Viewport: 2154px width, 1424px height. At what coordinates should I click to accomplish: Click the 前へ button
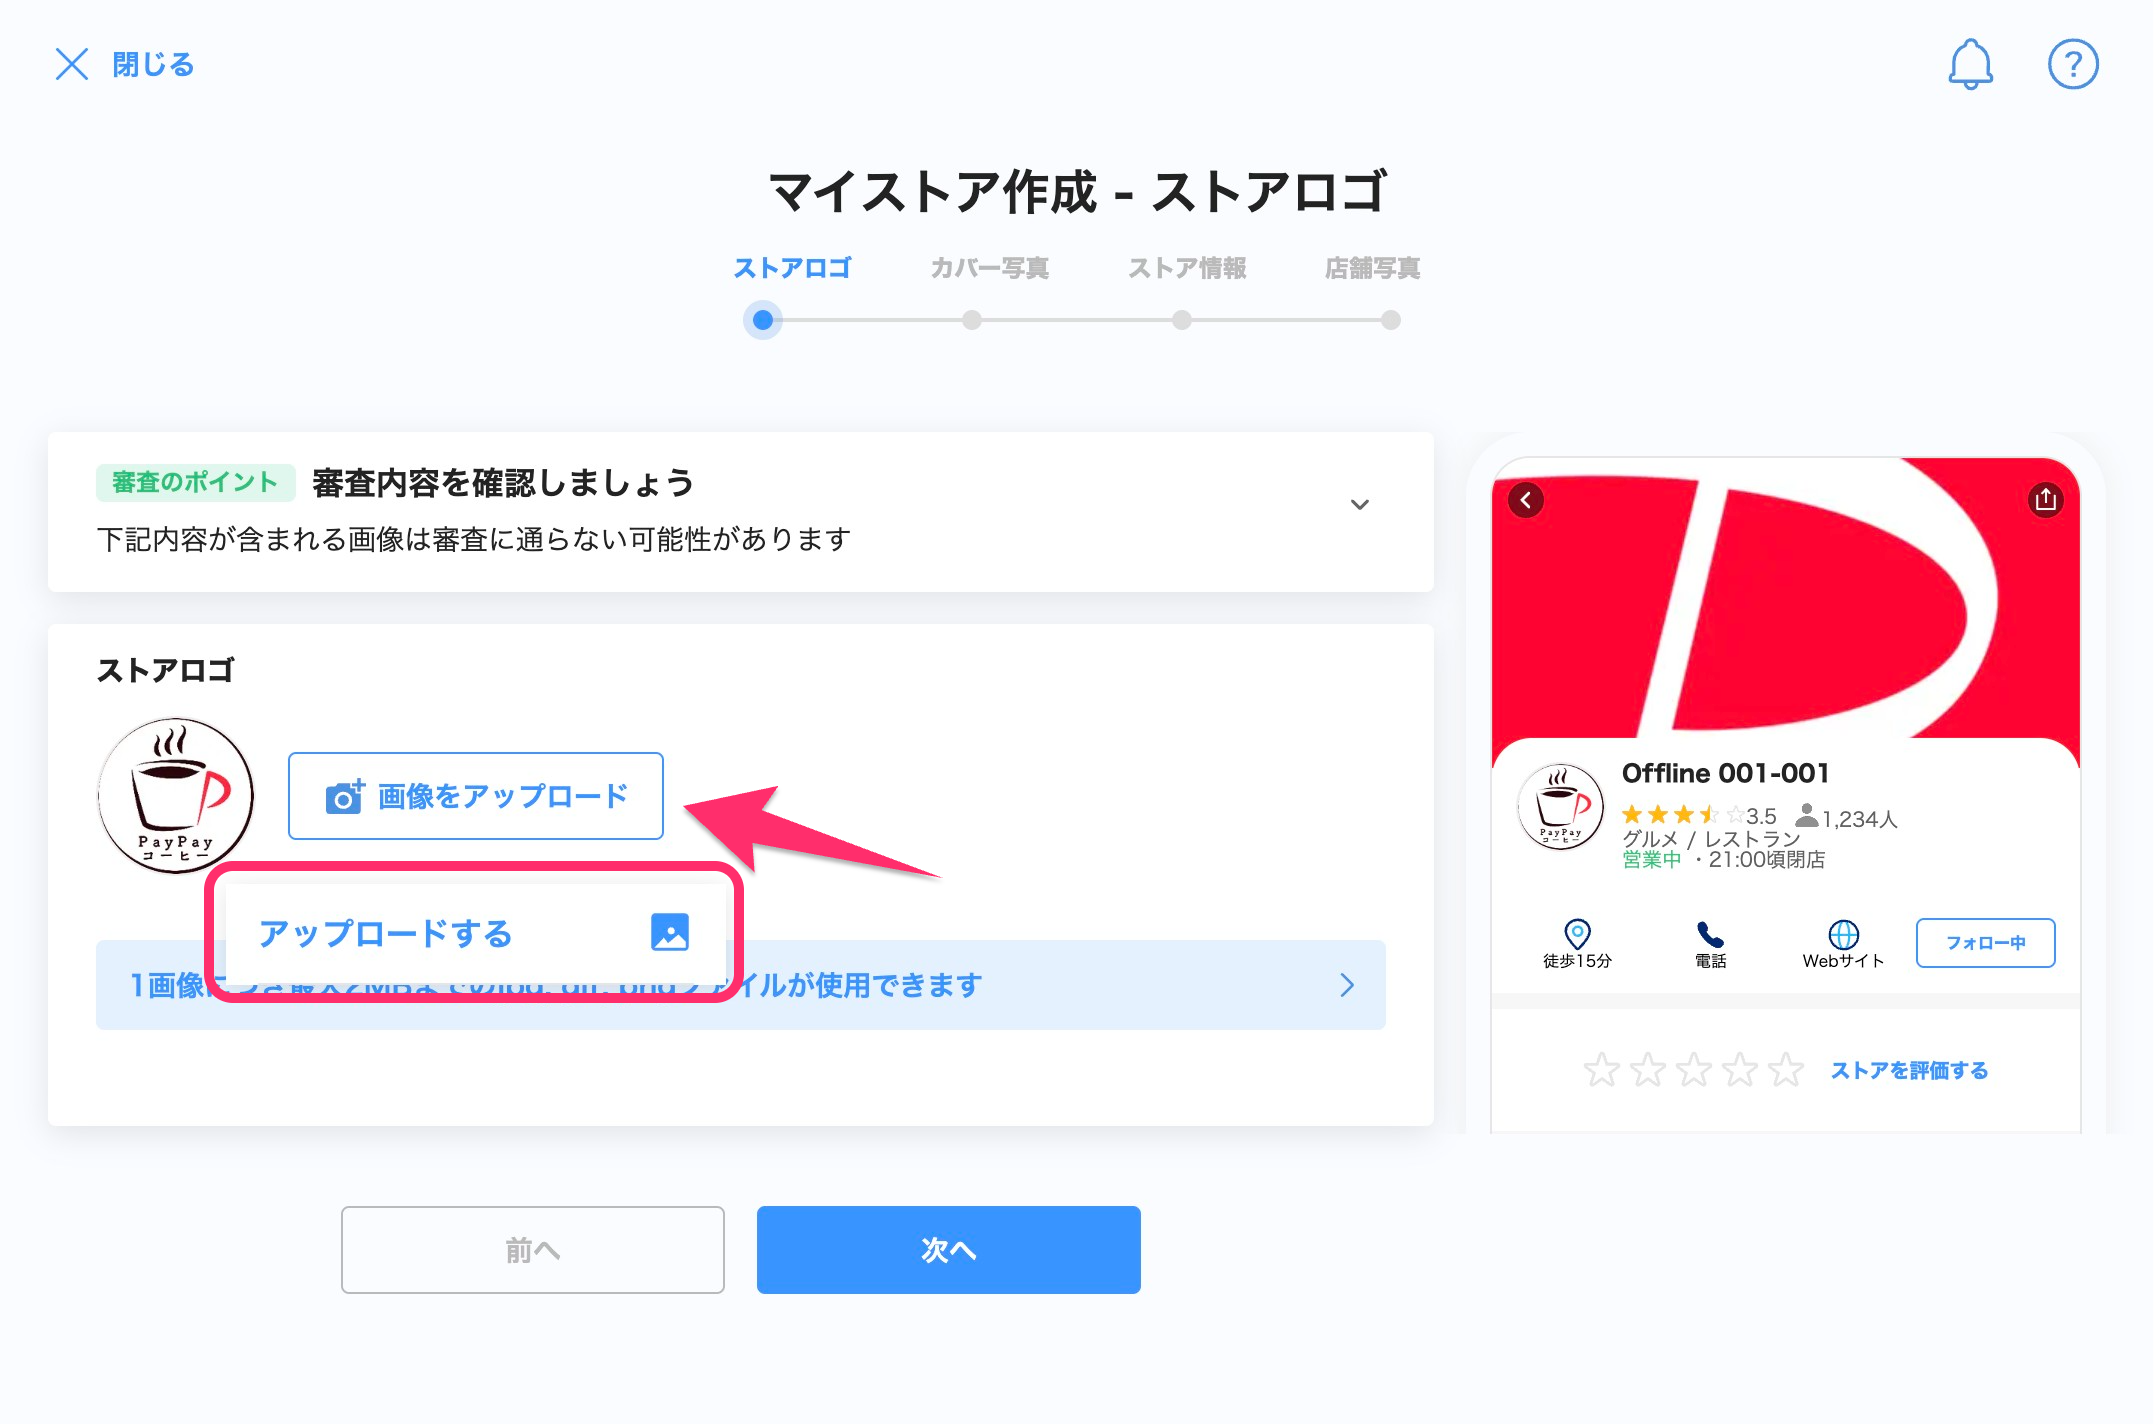click(x=533, y=1250)
